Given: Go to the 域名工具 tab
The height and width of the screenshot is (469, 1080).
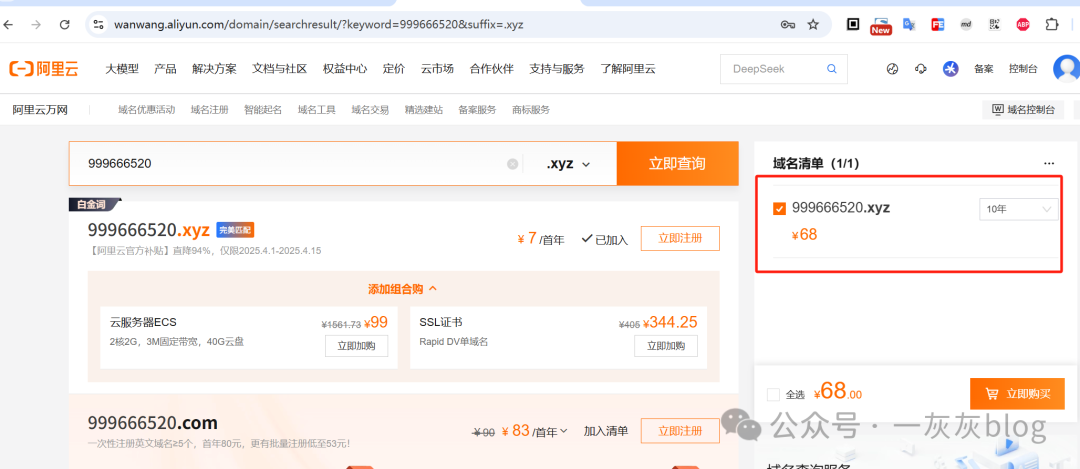Looking at the screenshot, I should pyautogui.click(x=317, y=110).
